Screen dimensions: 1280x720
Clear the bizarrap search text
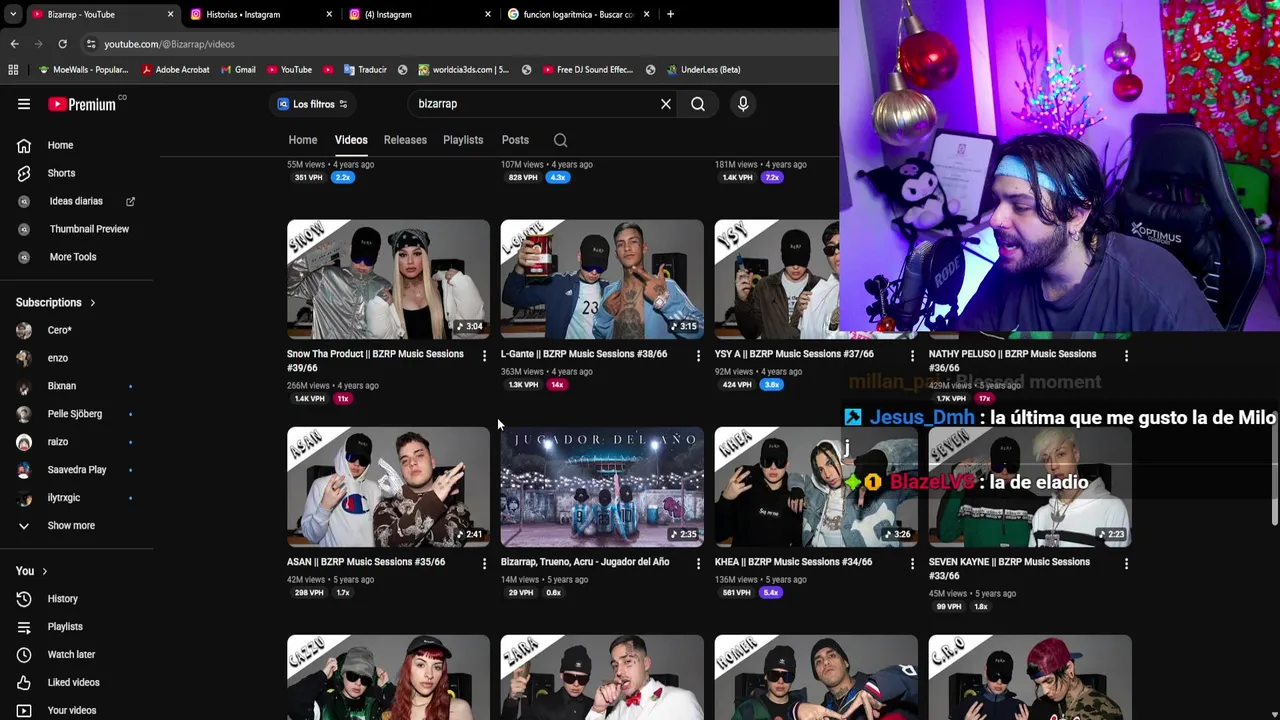(666, 104)
